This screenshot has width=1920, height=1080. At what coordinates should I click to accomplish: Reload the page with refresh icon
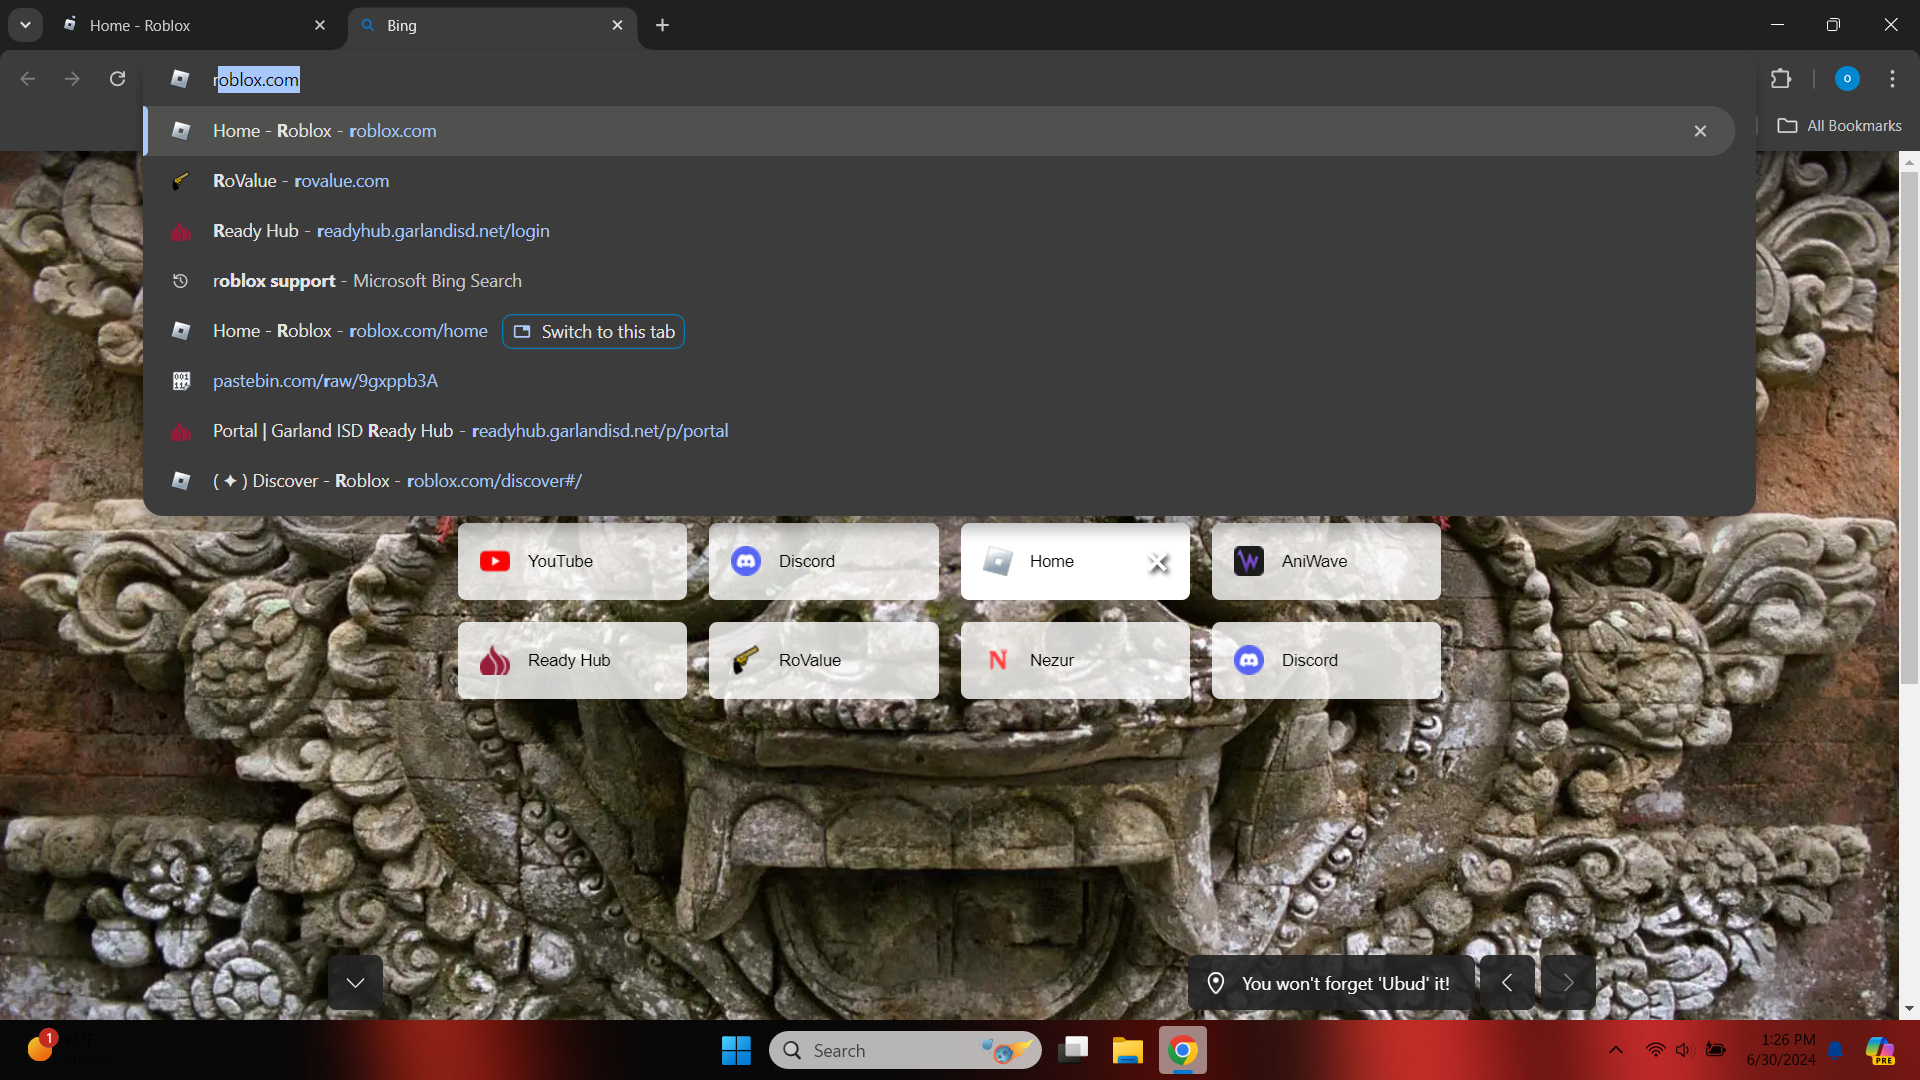click(118, 79)
